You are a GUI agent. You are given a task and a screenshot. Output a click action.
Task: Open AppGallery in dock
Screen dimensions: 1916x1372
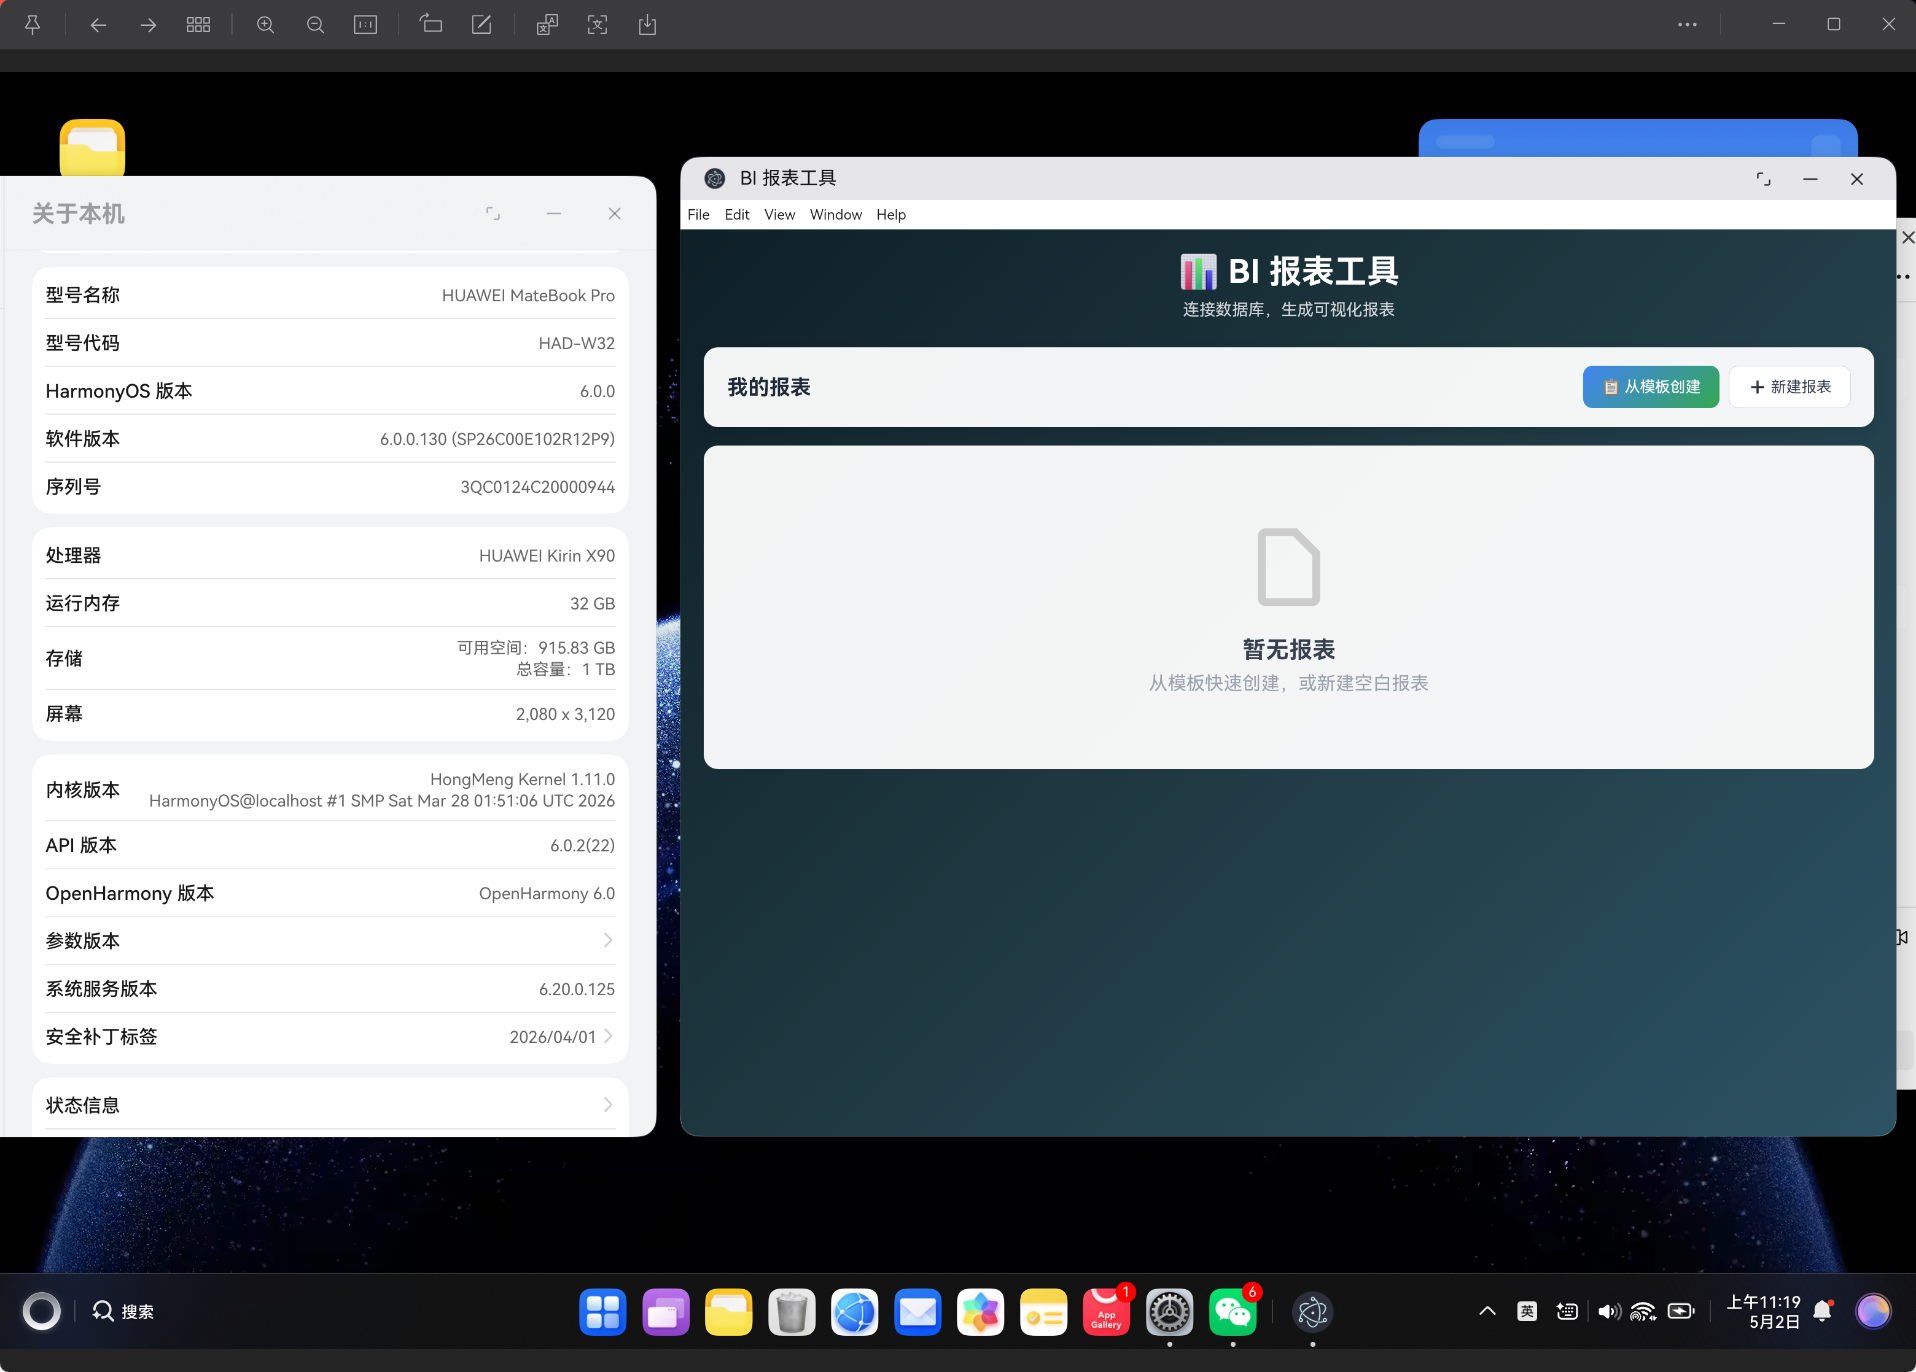coord(1107,1312)
